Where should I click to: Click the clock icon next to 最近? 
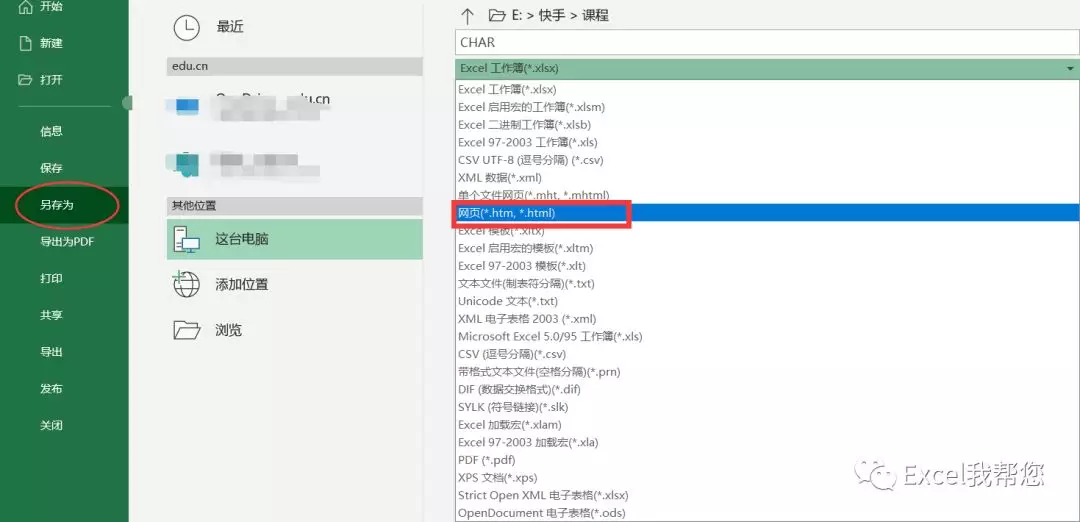(187, 27)
